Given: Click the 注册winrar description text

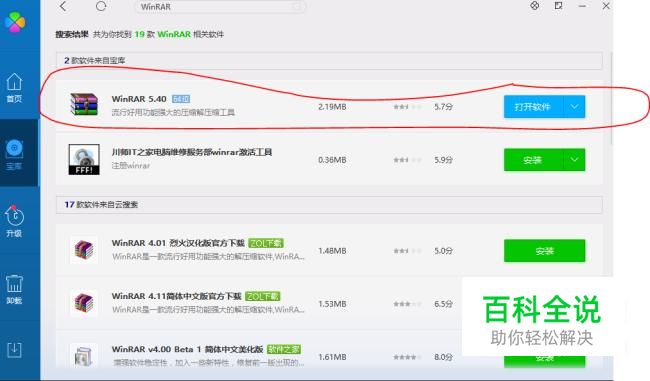Looking at the screenshot, I should (x=131, y=166).
